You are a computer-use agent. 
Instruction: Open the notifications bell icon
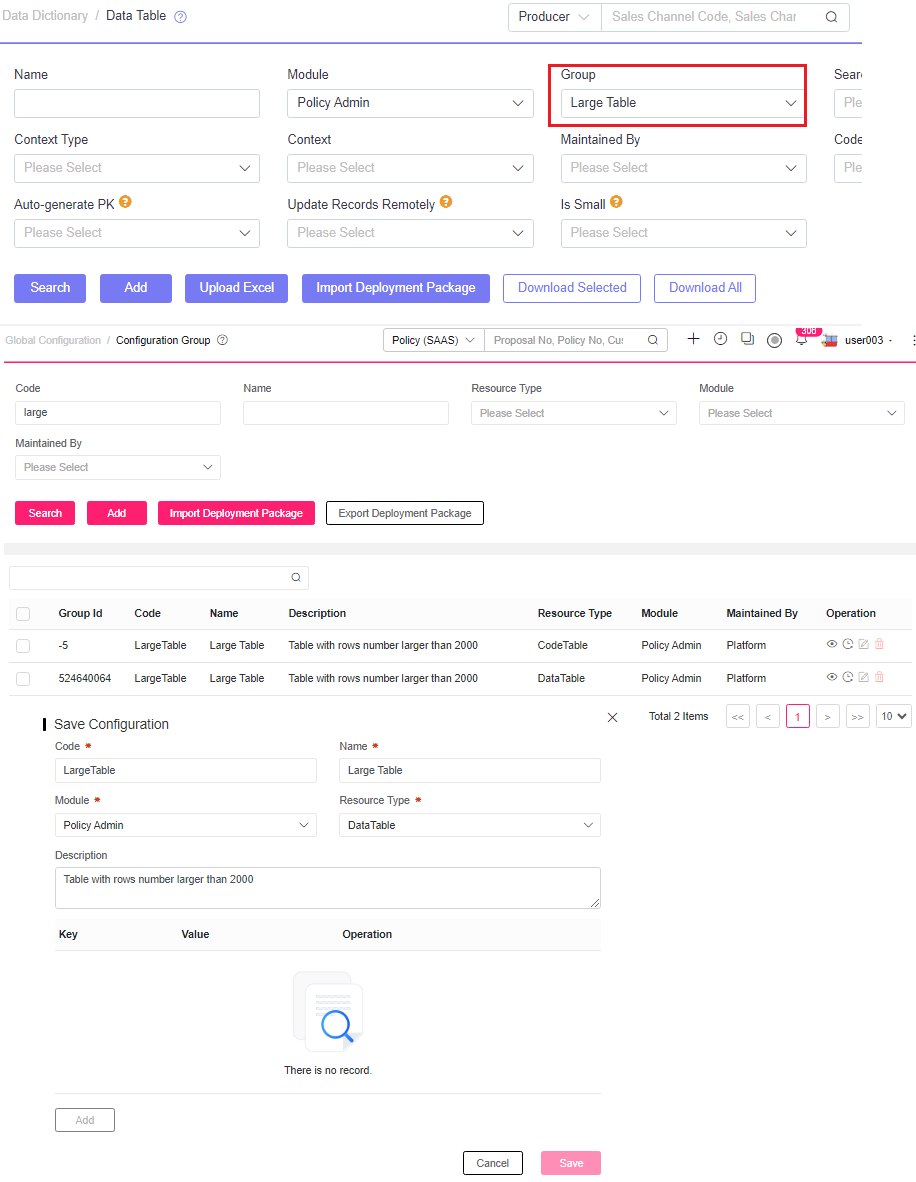801,340
